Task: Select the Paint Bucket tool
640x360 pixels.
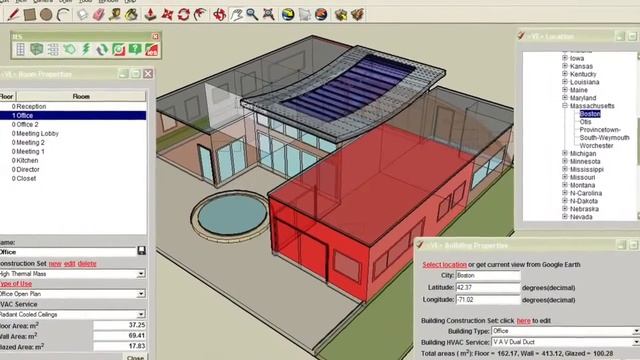Action: click(131, 15)
